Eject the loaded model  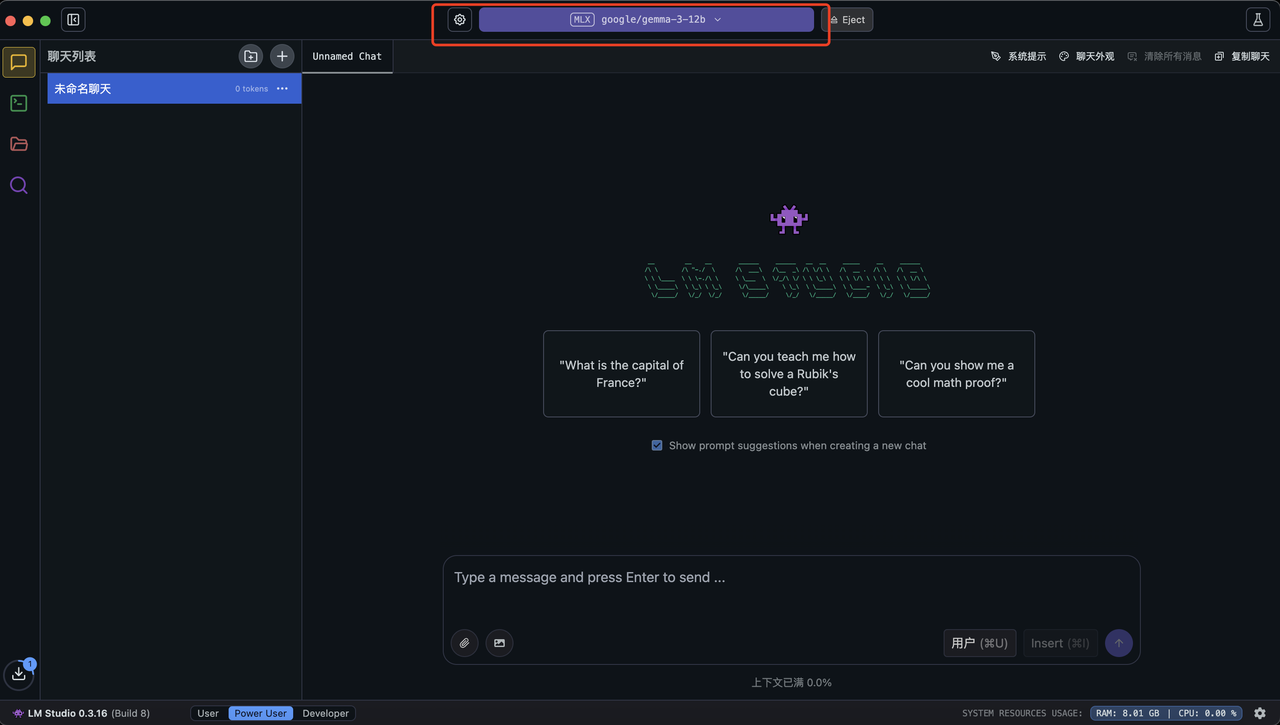pyautogui.click(x=847, y=19)
